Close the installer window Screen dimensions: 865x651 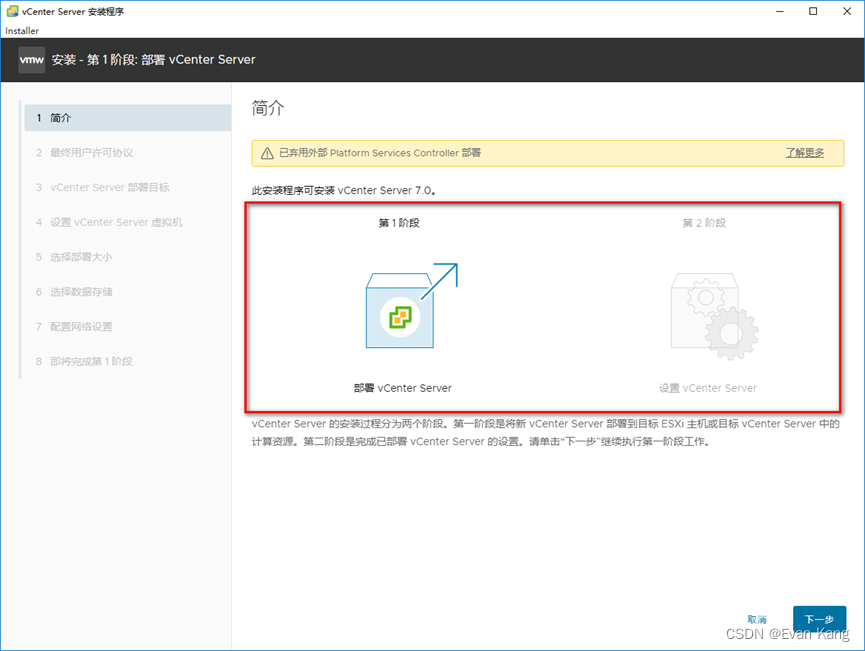coord(847,11)
